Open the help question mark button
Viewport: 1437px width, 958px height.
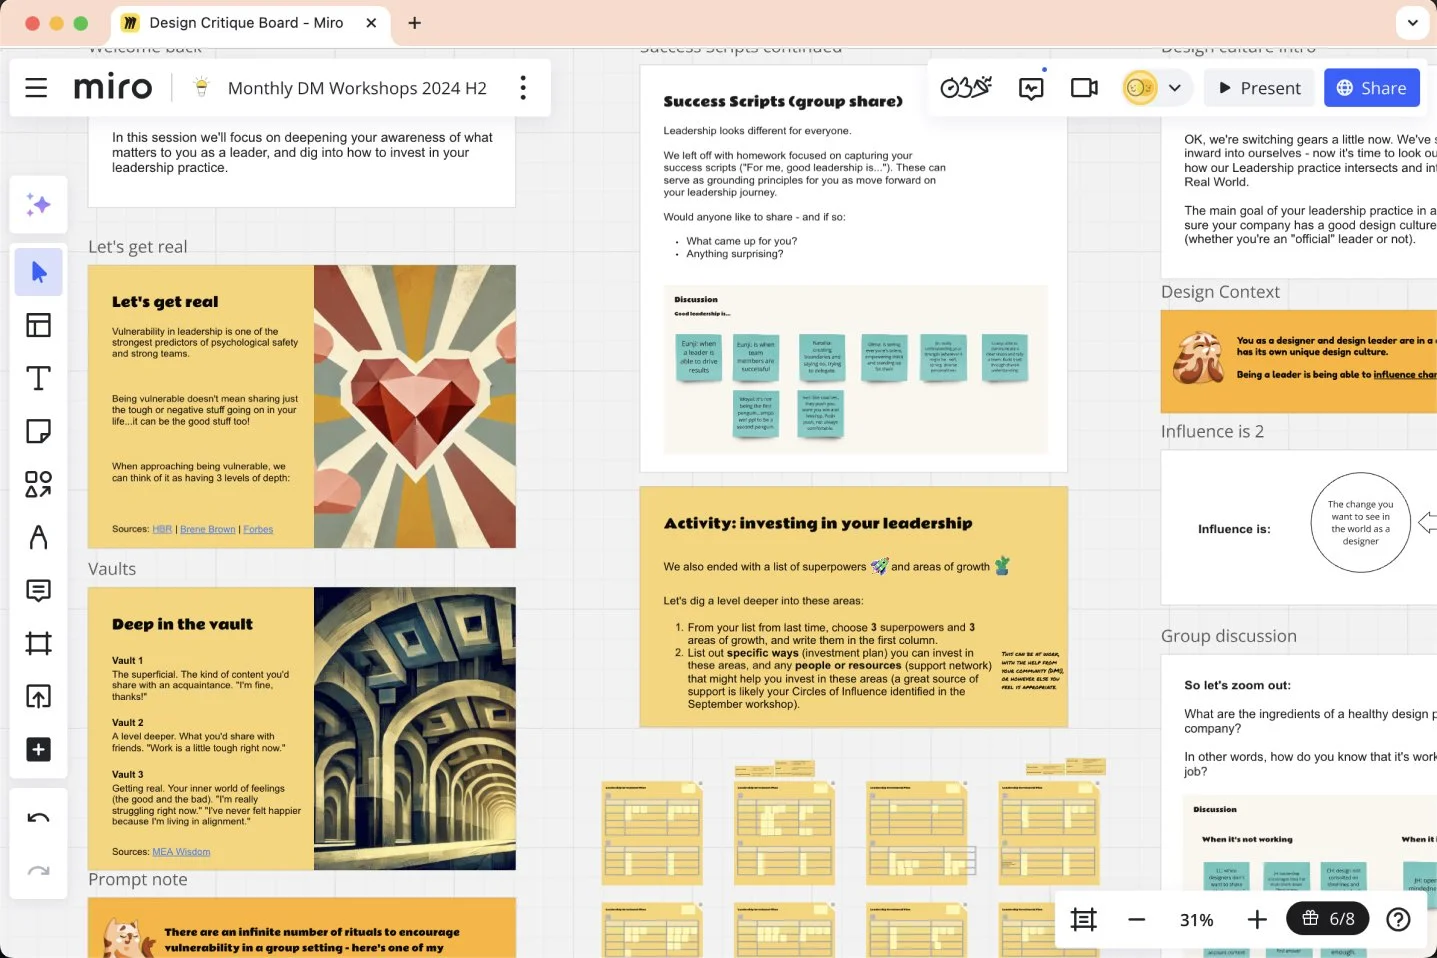click(1398, 919)
